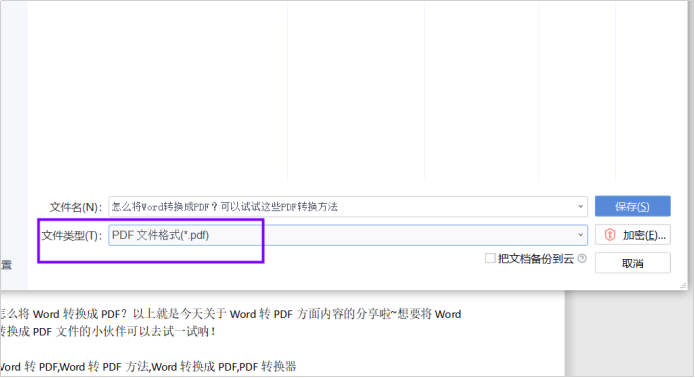The image size is (695, 378).
Task: Select the PDF 文件格式(*.pdf) type box
Action: click(x=348, y=235)
